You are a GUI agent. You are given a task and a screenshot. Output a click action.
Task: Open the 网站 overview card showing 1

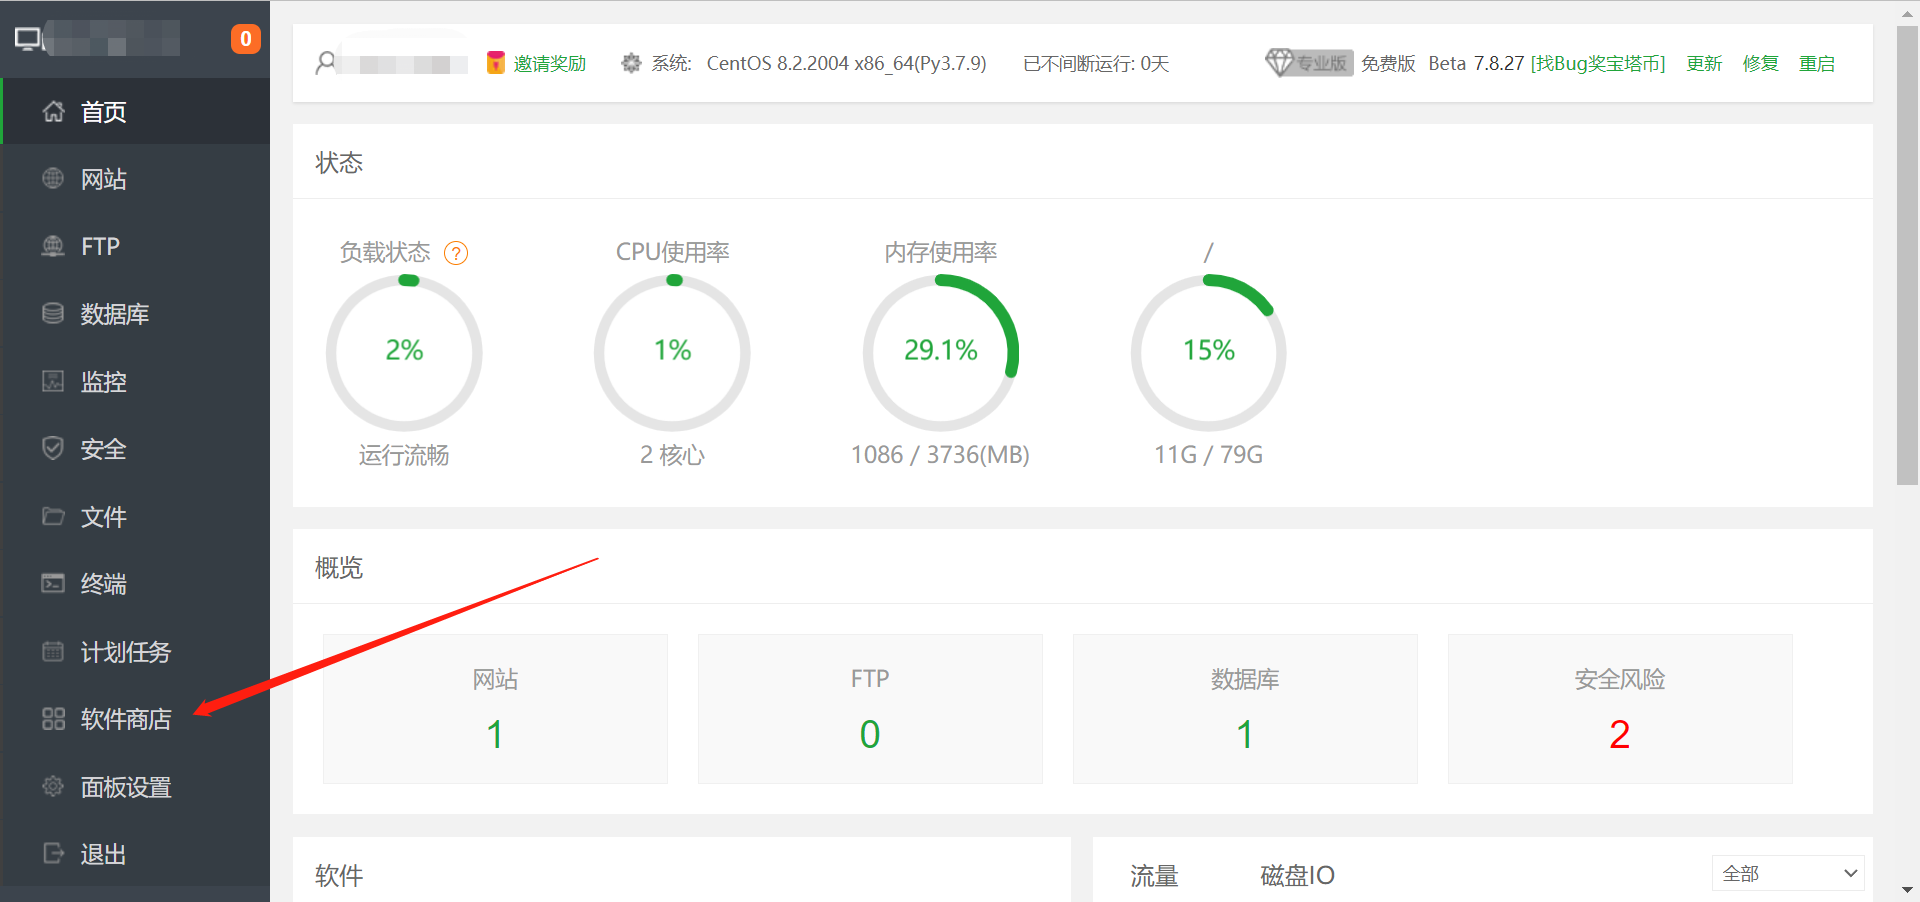[495, 709]
